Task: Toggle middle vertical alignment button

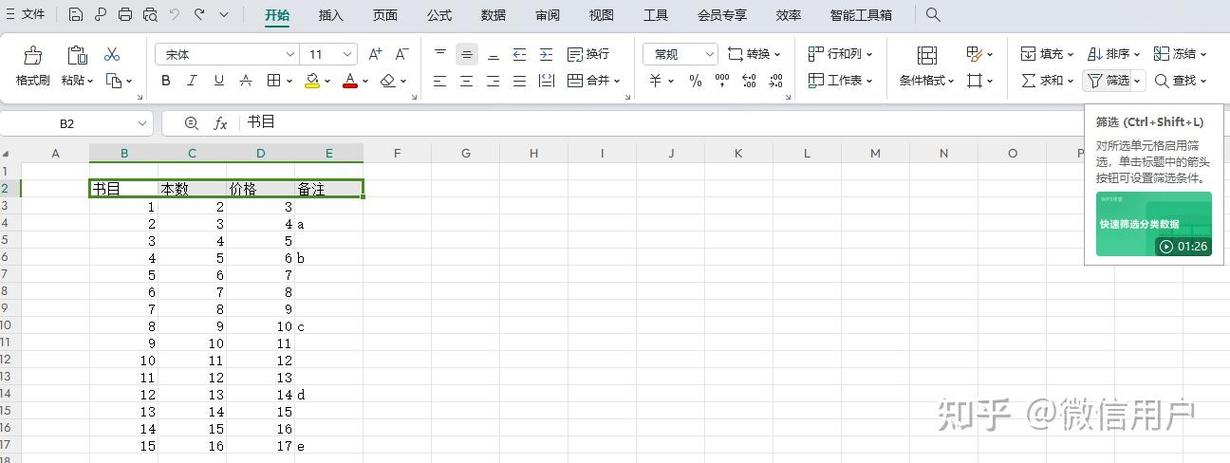Action: click(x=467, y=54)
